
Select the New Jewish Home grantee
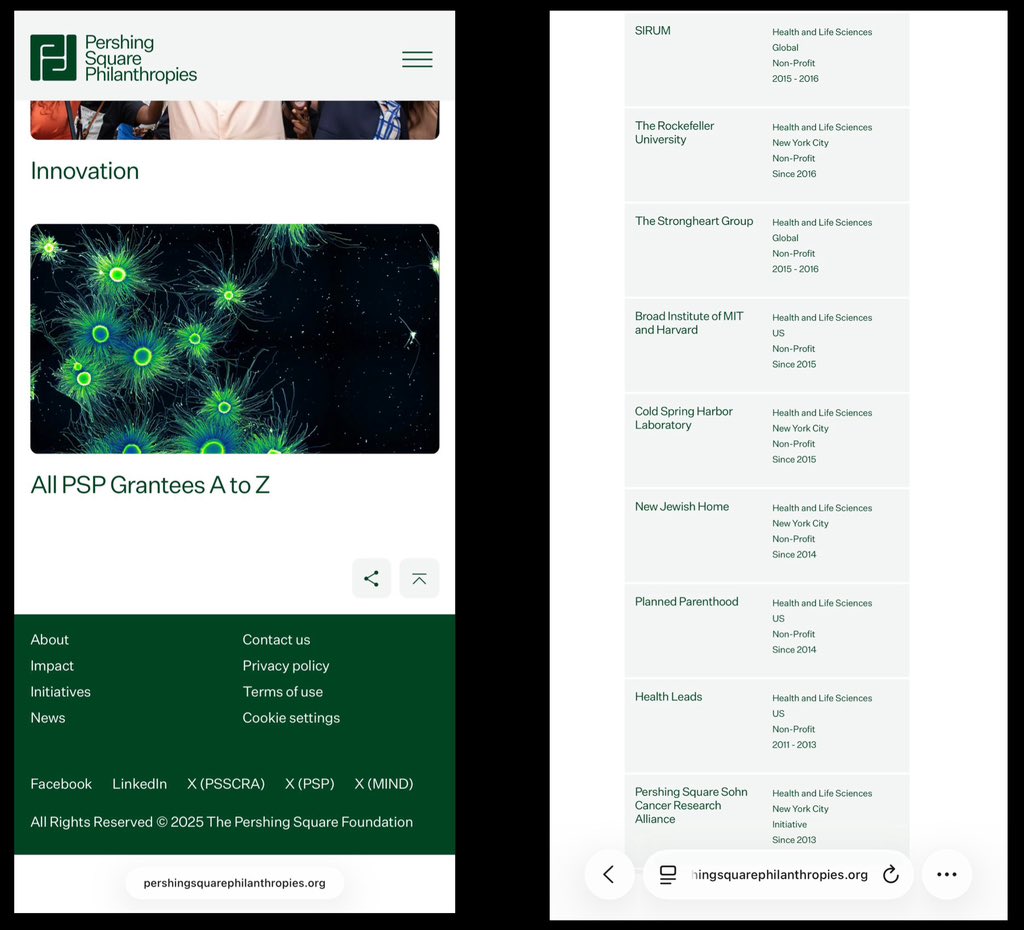(682, 506)
